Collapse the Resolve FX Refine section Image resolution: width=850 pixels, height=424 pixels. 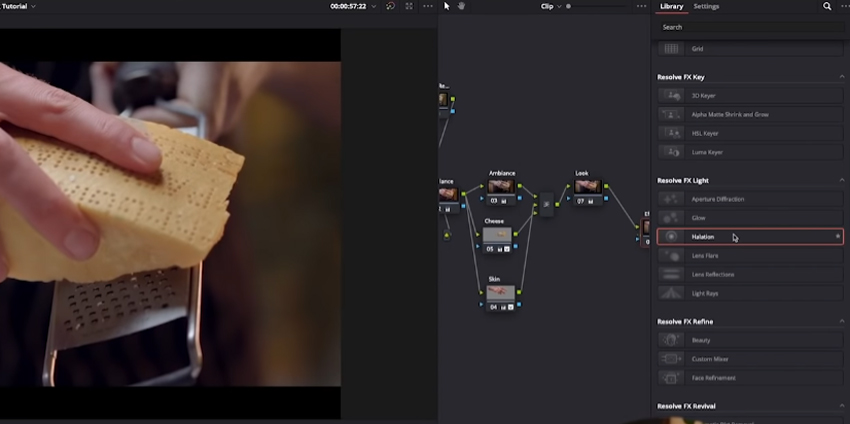point(841,321)
